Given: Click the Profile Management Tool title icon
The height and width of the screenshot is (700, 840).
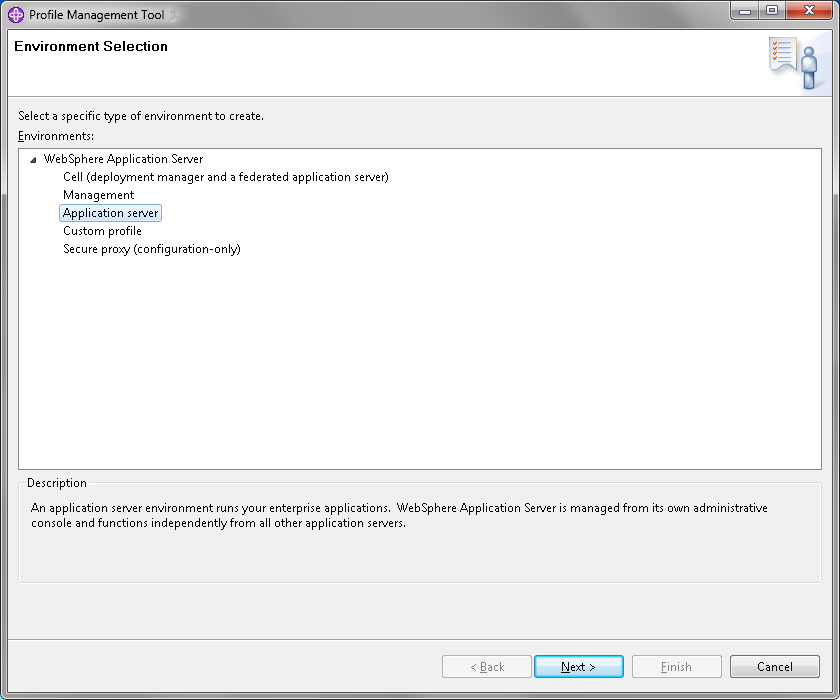Looking at the screenshot, I should point(16,14).
